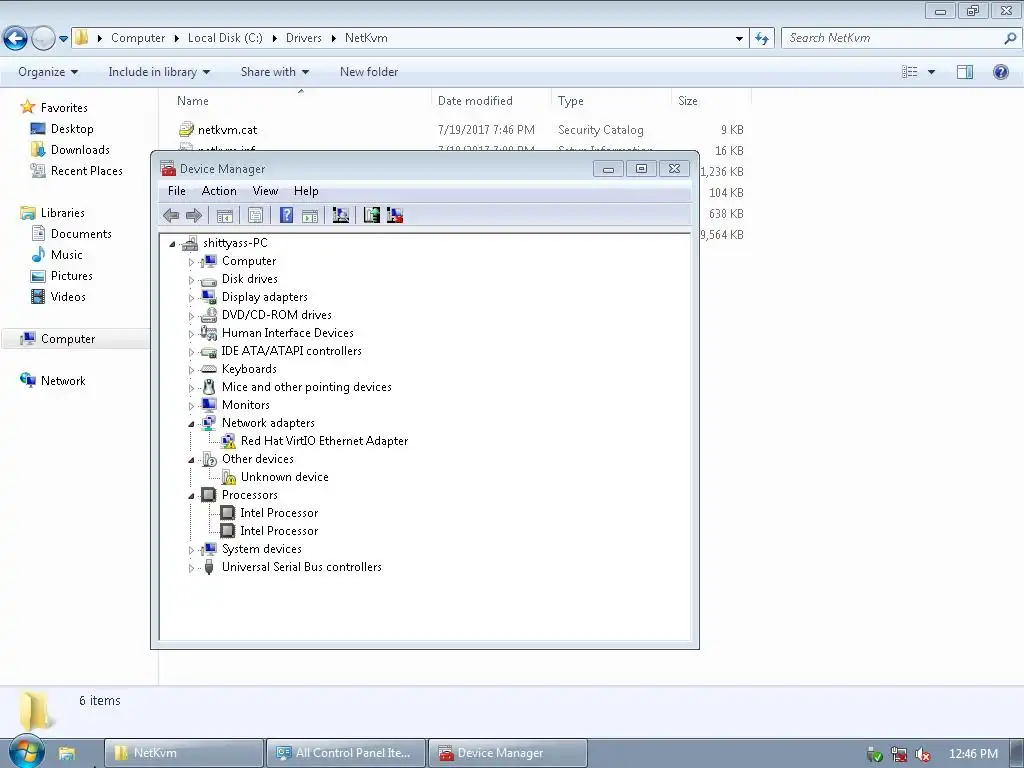Click the Update Driver Software toolbar icon
The width and height of the screenshot is (1024, 768).
[x=372, y=215]
